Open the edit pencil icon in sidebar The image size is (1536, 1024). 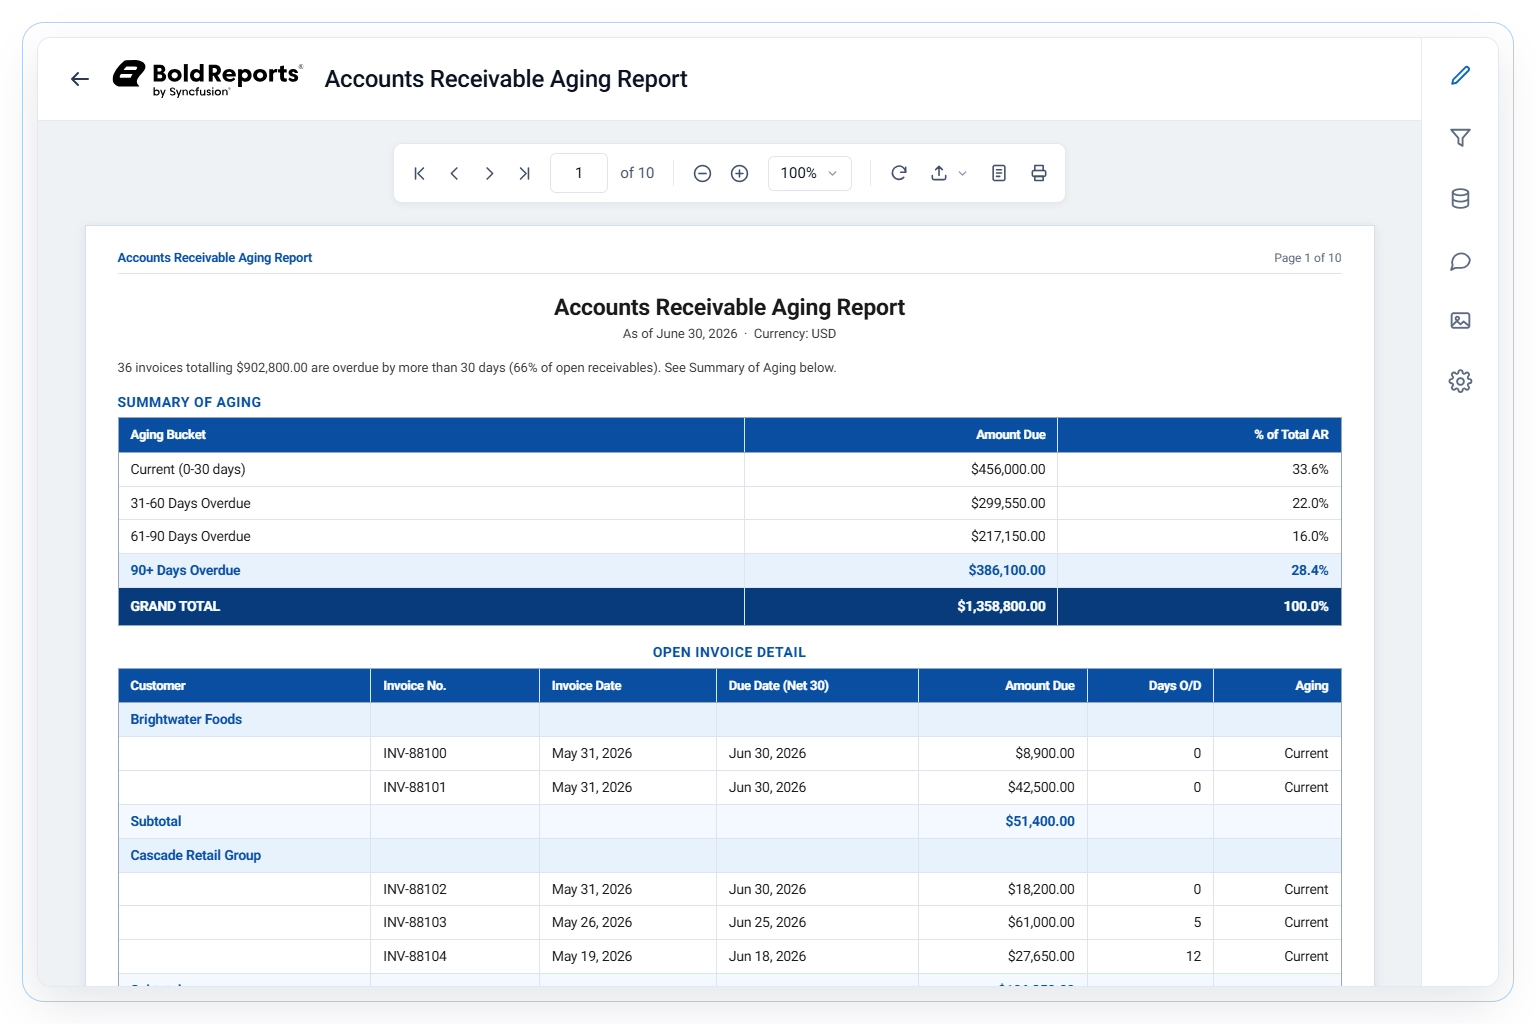point(1460,75)
